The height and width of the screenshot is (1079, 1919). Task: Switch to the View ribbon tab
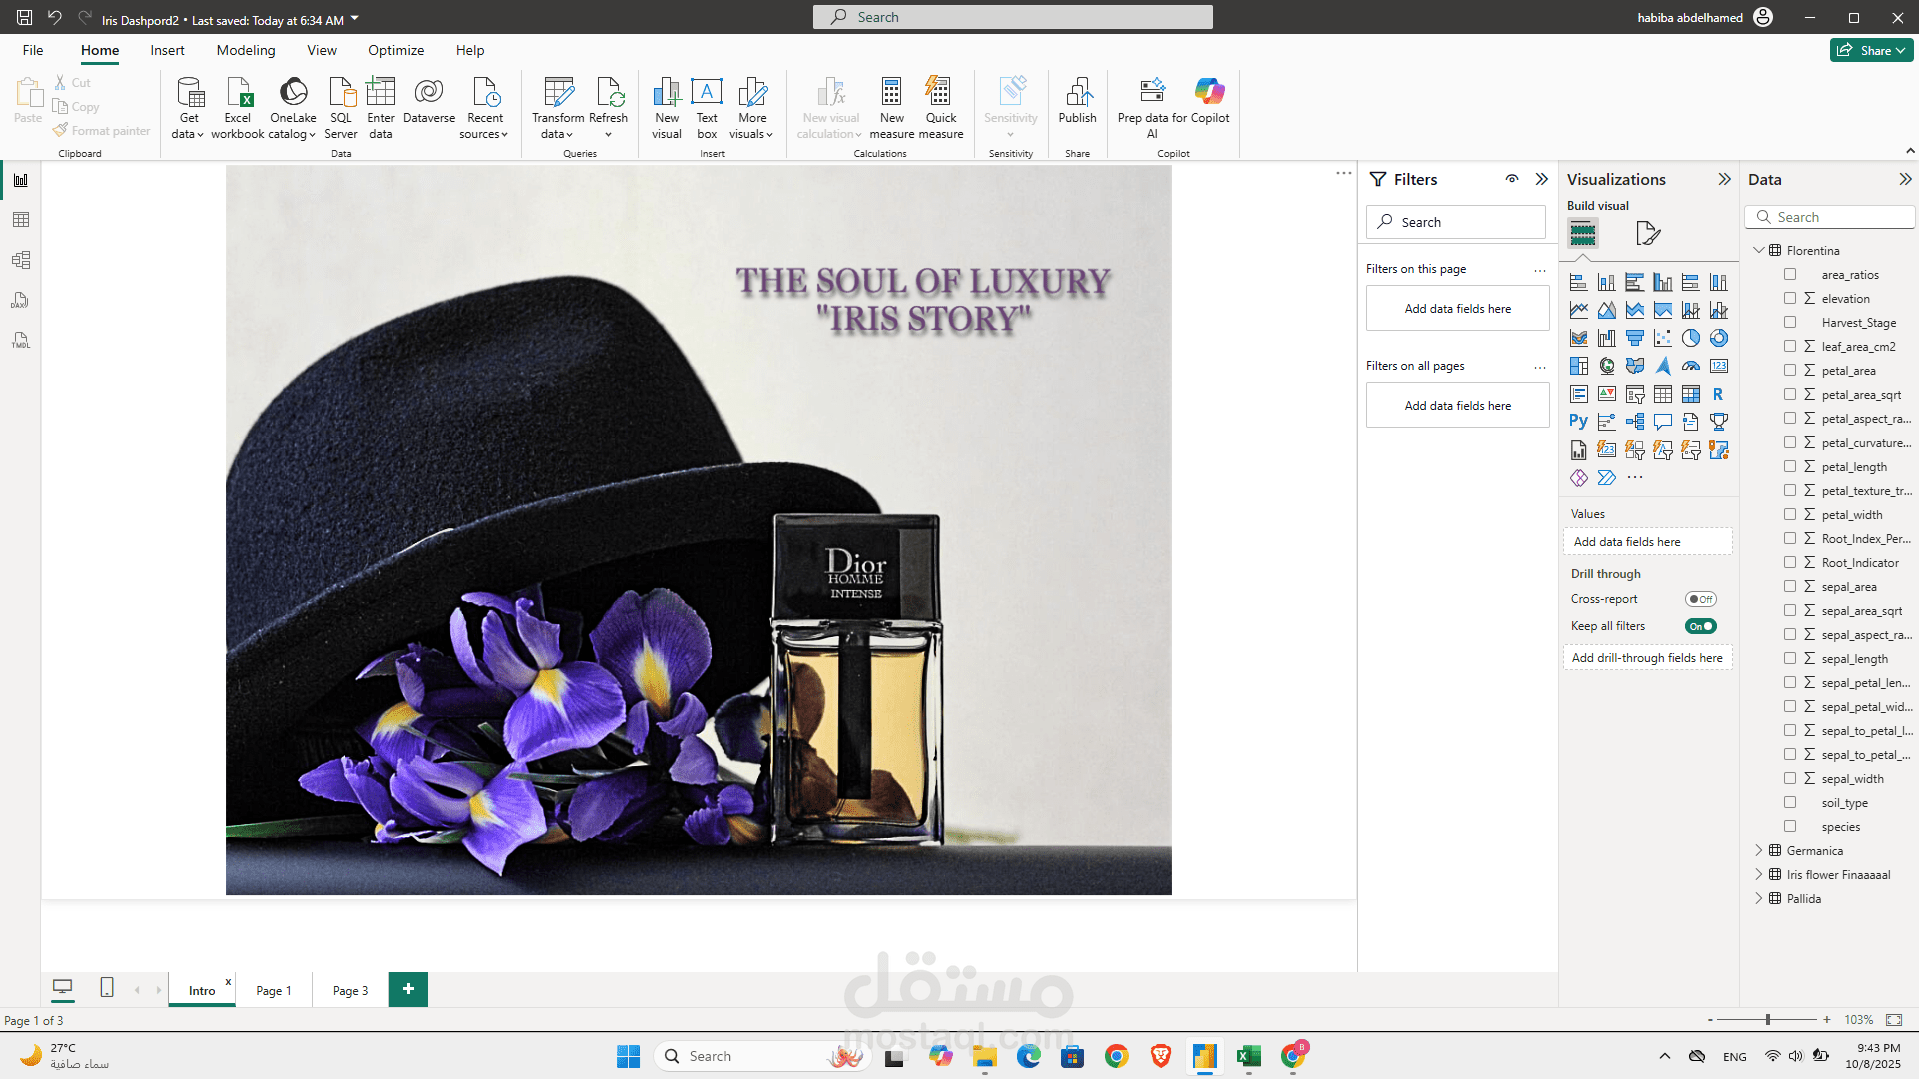click(322, 50)
